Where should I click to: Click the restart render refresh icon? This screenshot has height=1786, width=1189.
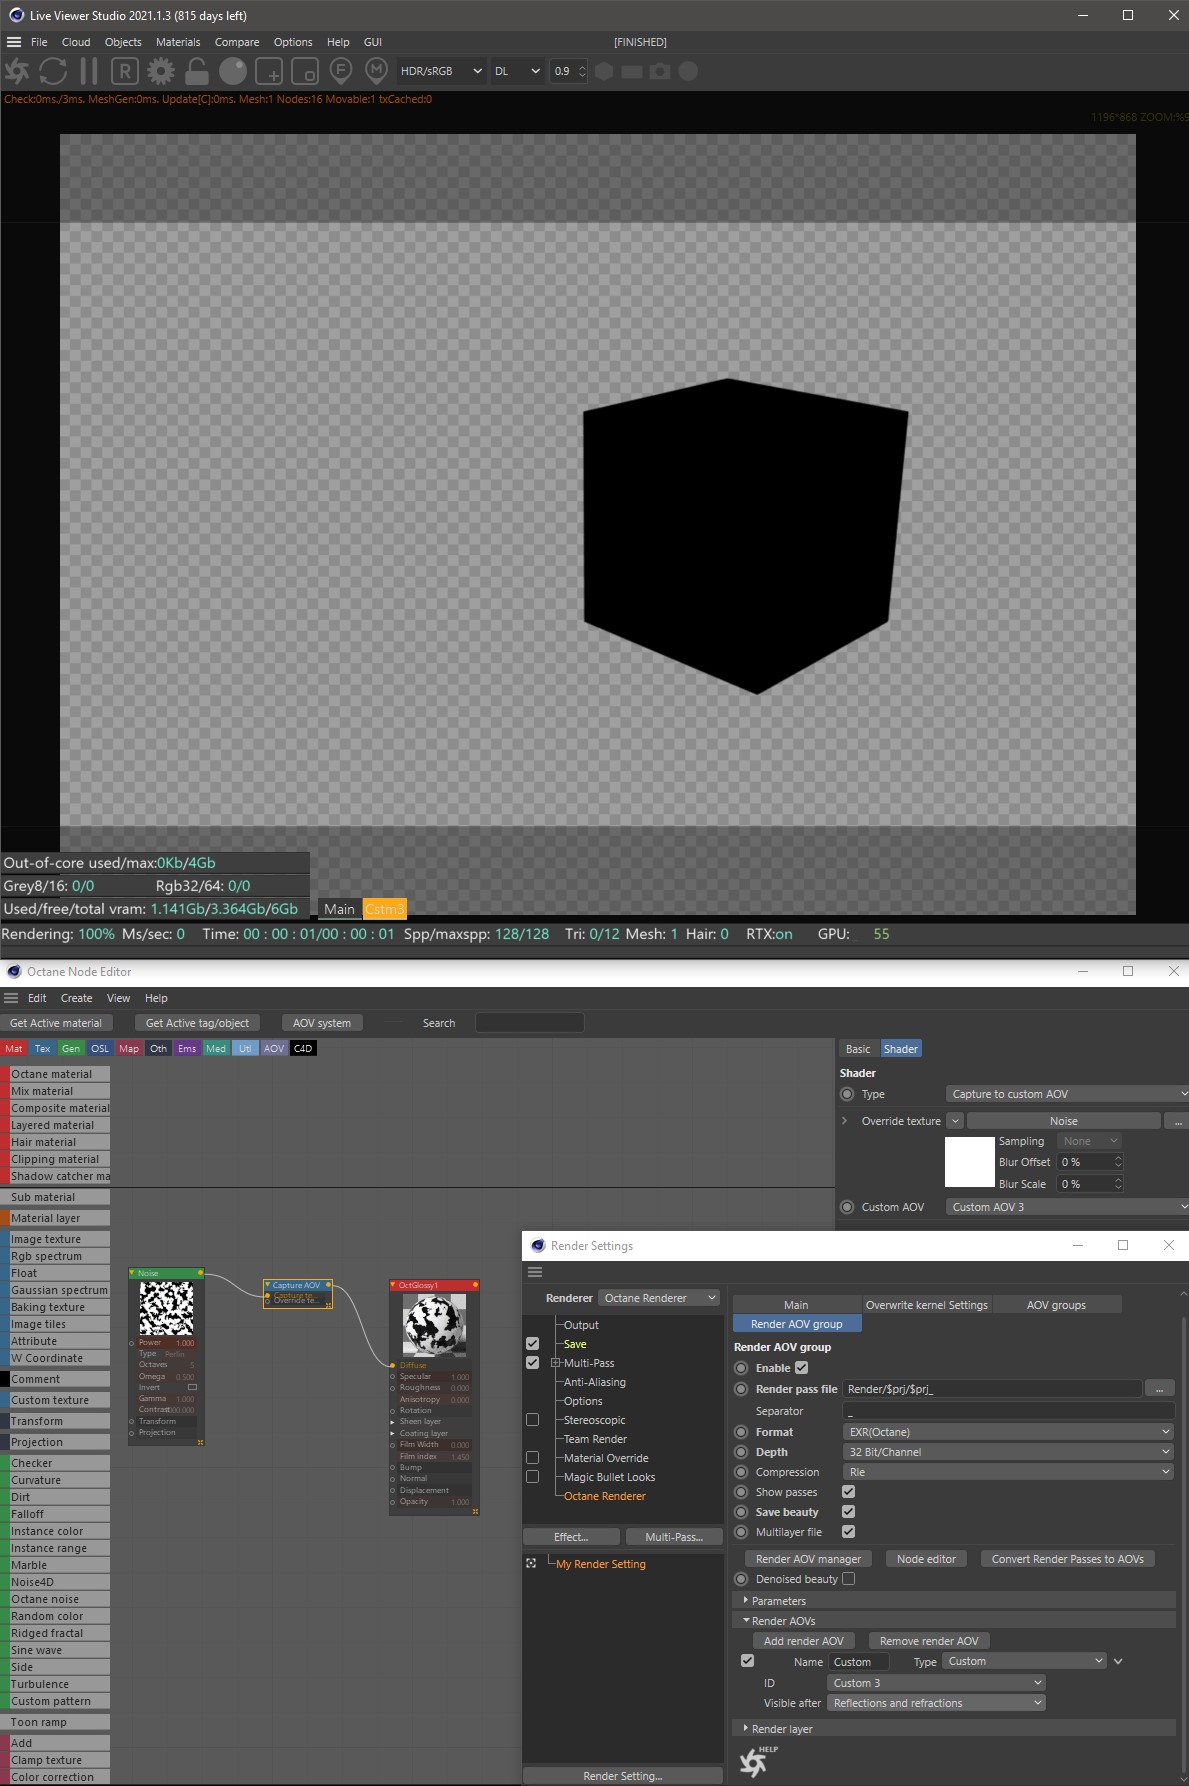coord(53,71)
